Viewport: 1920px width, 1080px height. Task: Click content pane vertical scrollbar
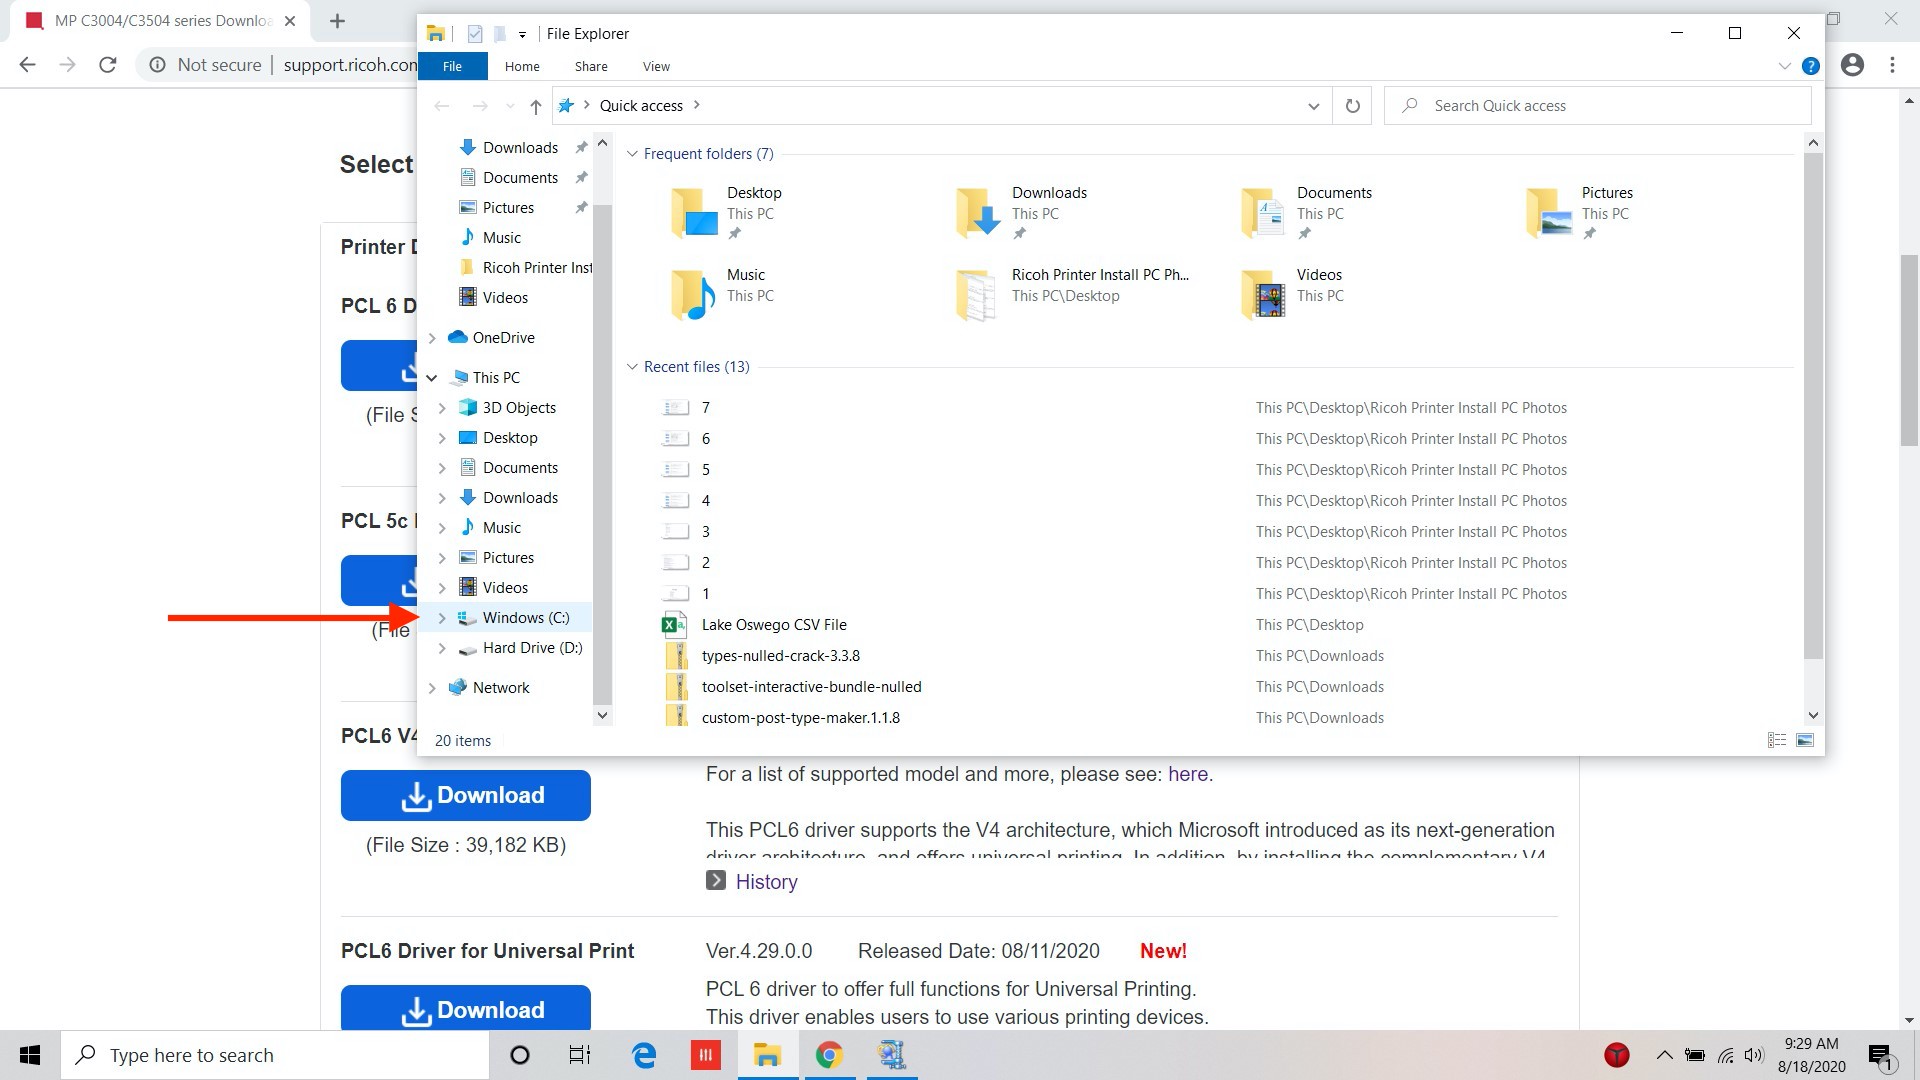(x=1813, y=405)
